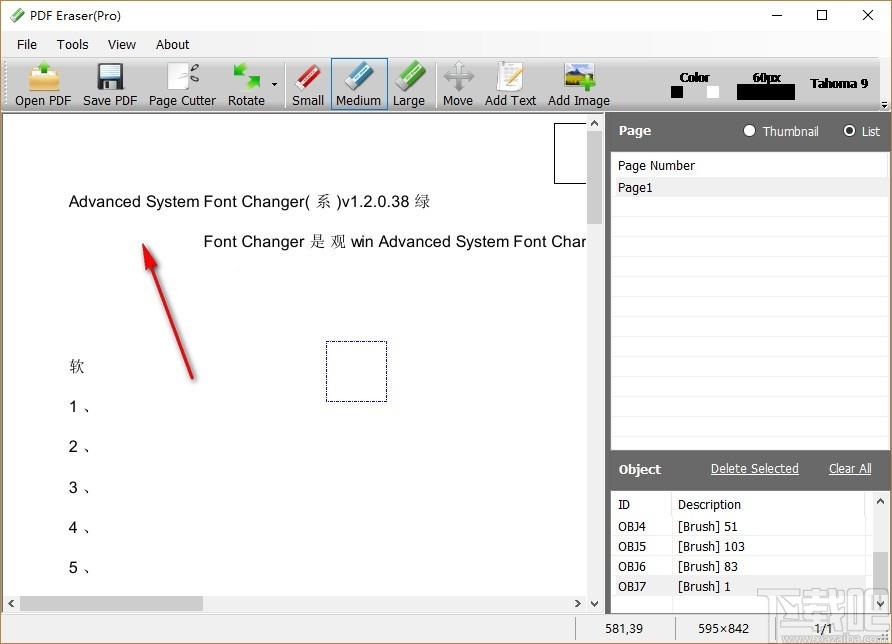Click the Advanced System Font Changer title text
Viewport: 892px width, 644px height.
[x=249, y=201]
